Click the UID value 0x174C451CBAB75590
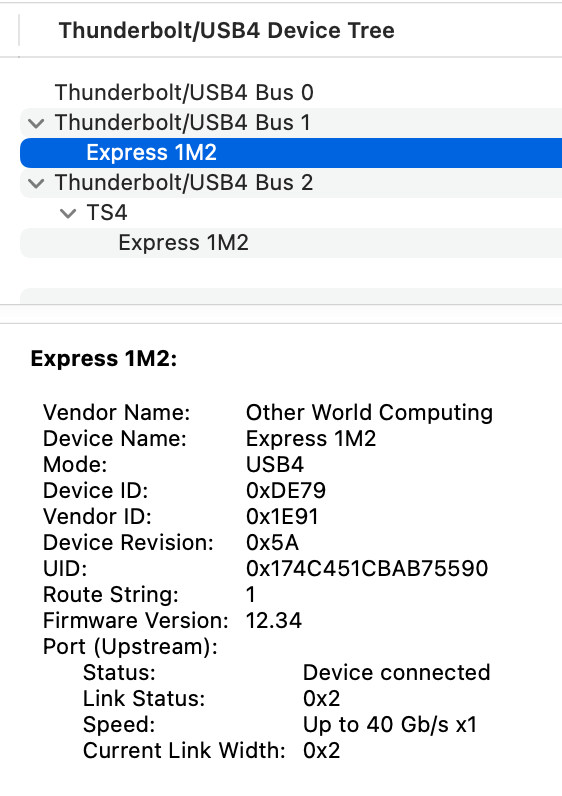Viewport: 562px width, 796px height. tap(367, 569)
